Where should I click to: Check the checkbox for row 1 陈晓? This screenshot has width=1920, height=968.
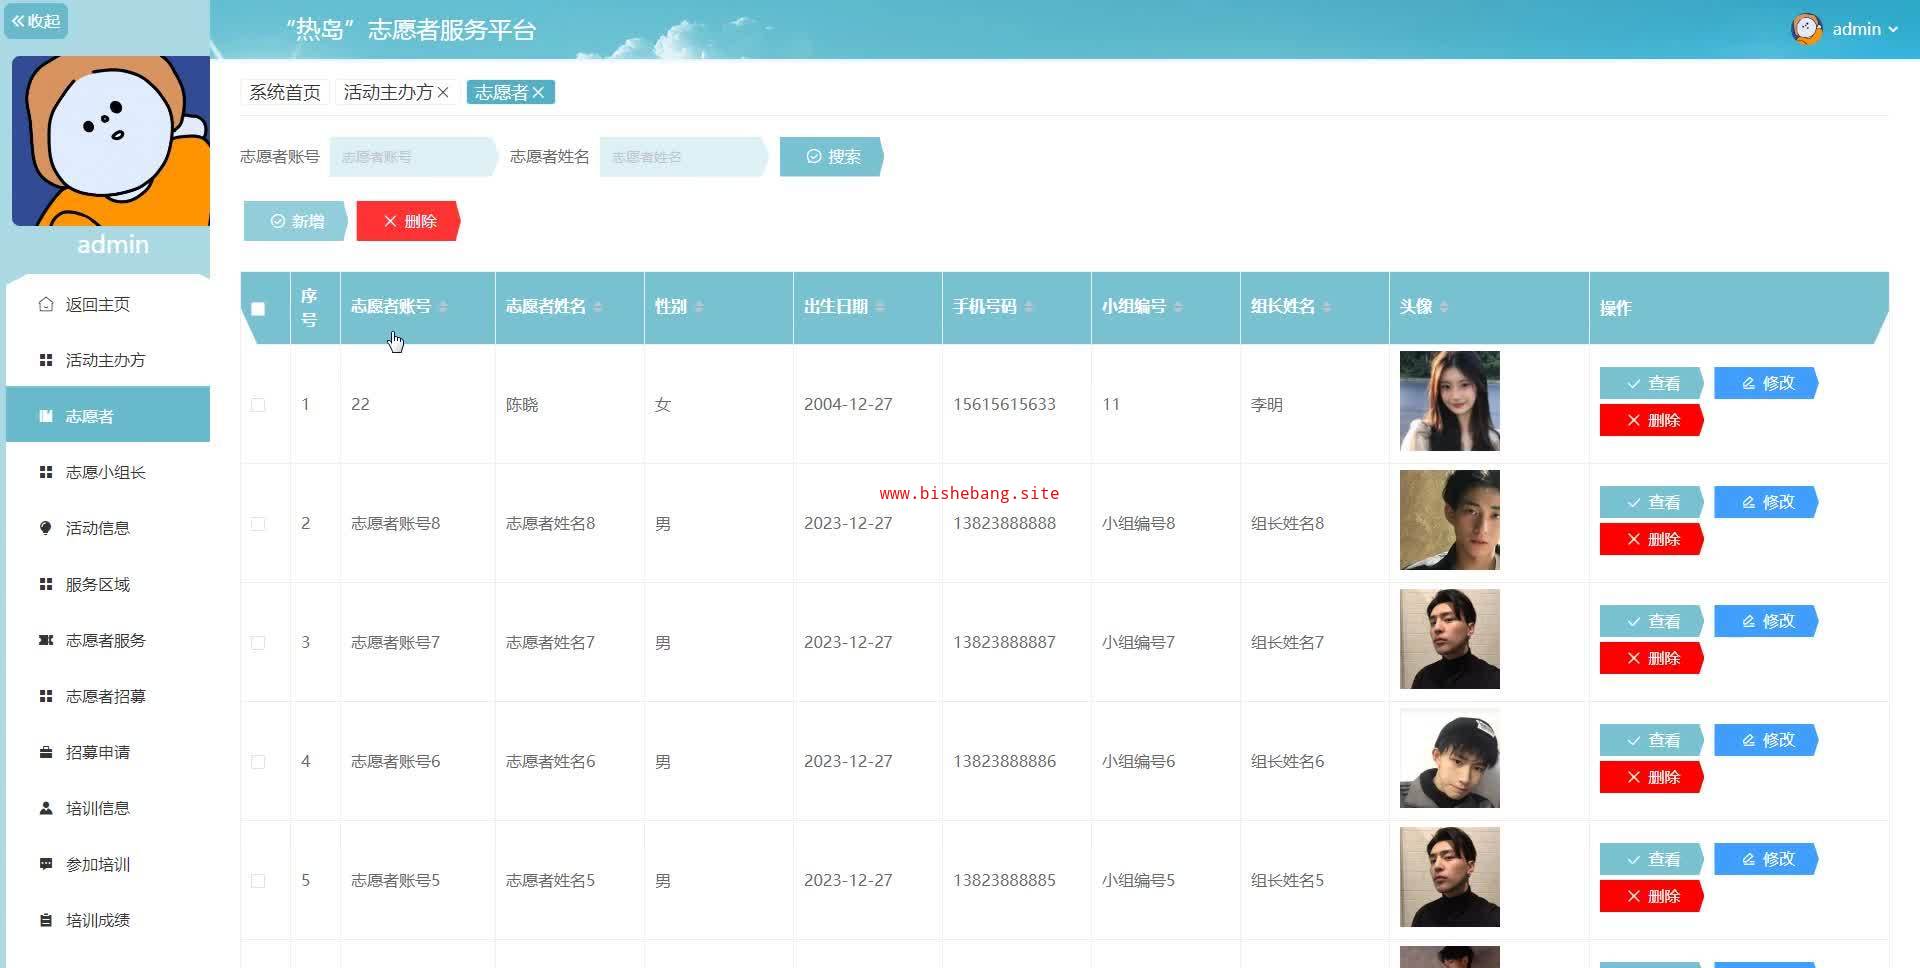(x=258, y=405)
